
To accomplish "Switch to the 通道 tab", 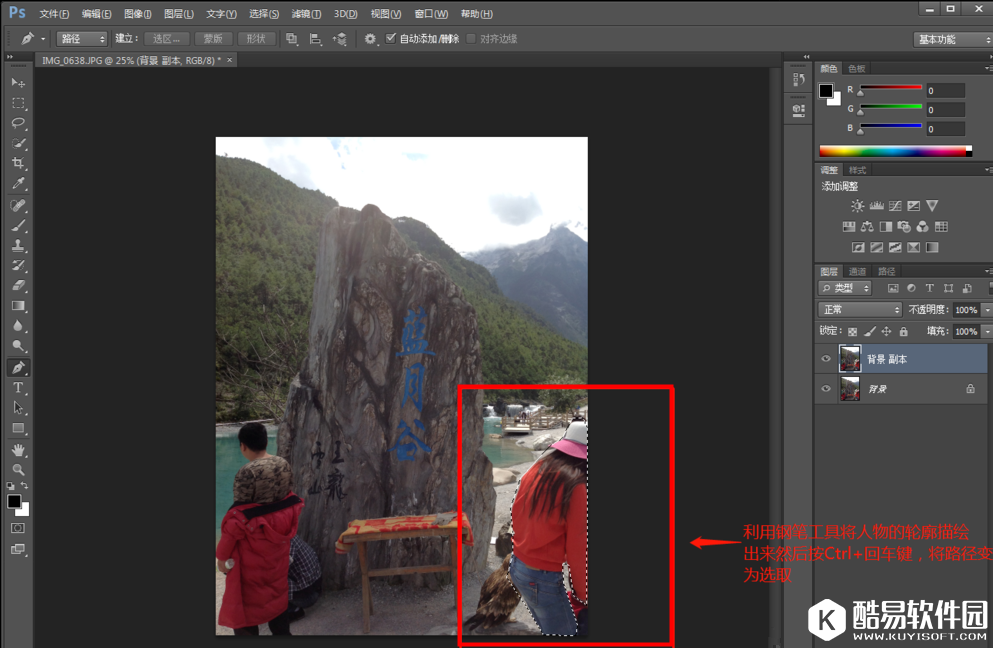I will pyautogui.click(x=857, y=272).
